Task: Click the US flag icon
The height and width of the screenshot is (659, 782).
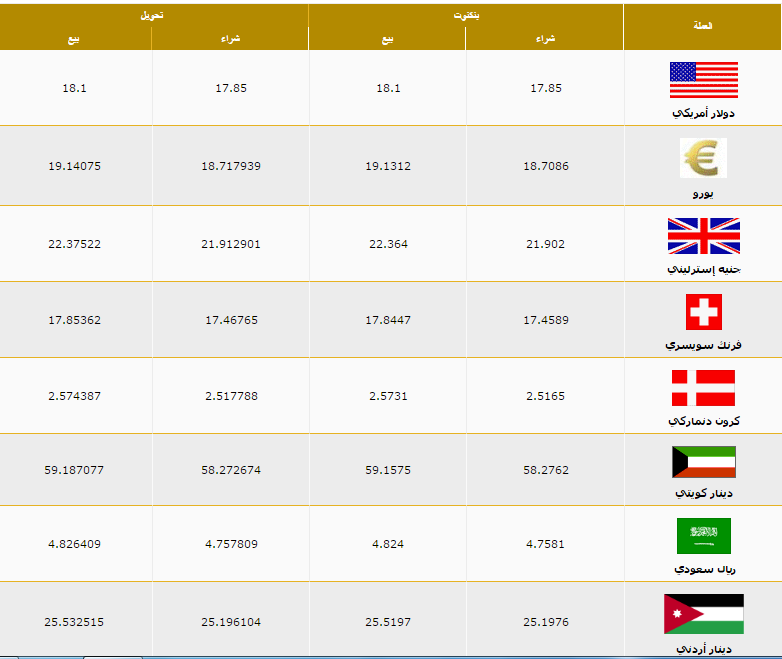Action: pyautogui.click(x=704, y=80)
